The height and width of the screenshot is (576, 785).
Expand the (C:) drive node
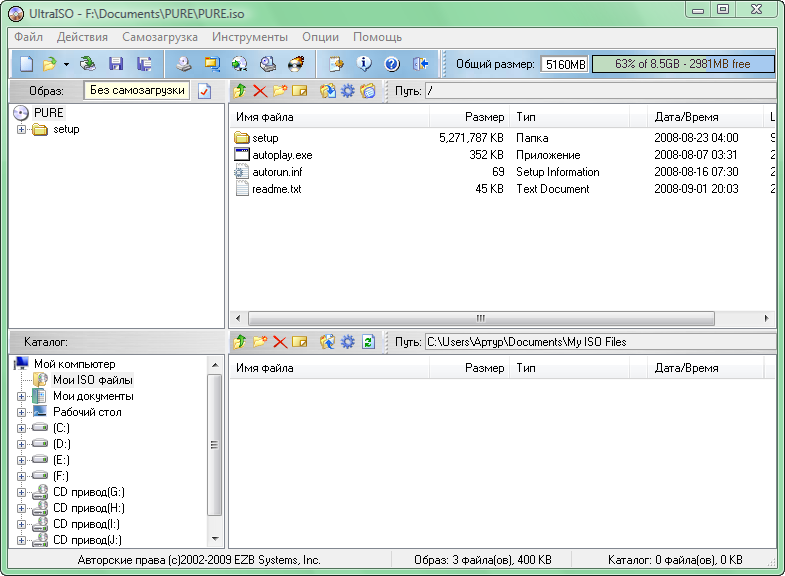[22, 429]
